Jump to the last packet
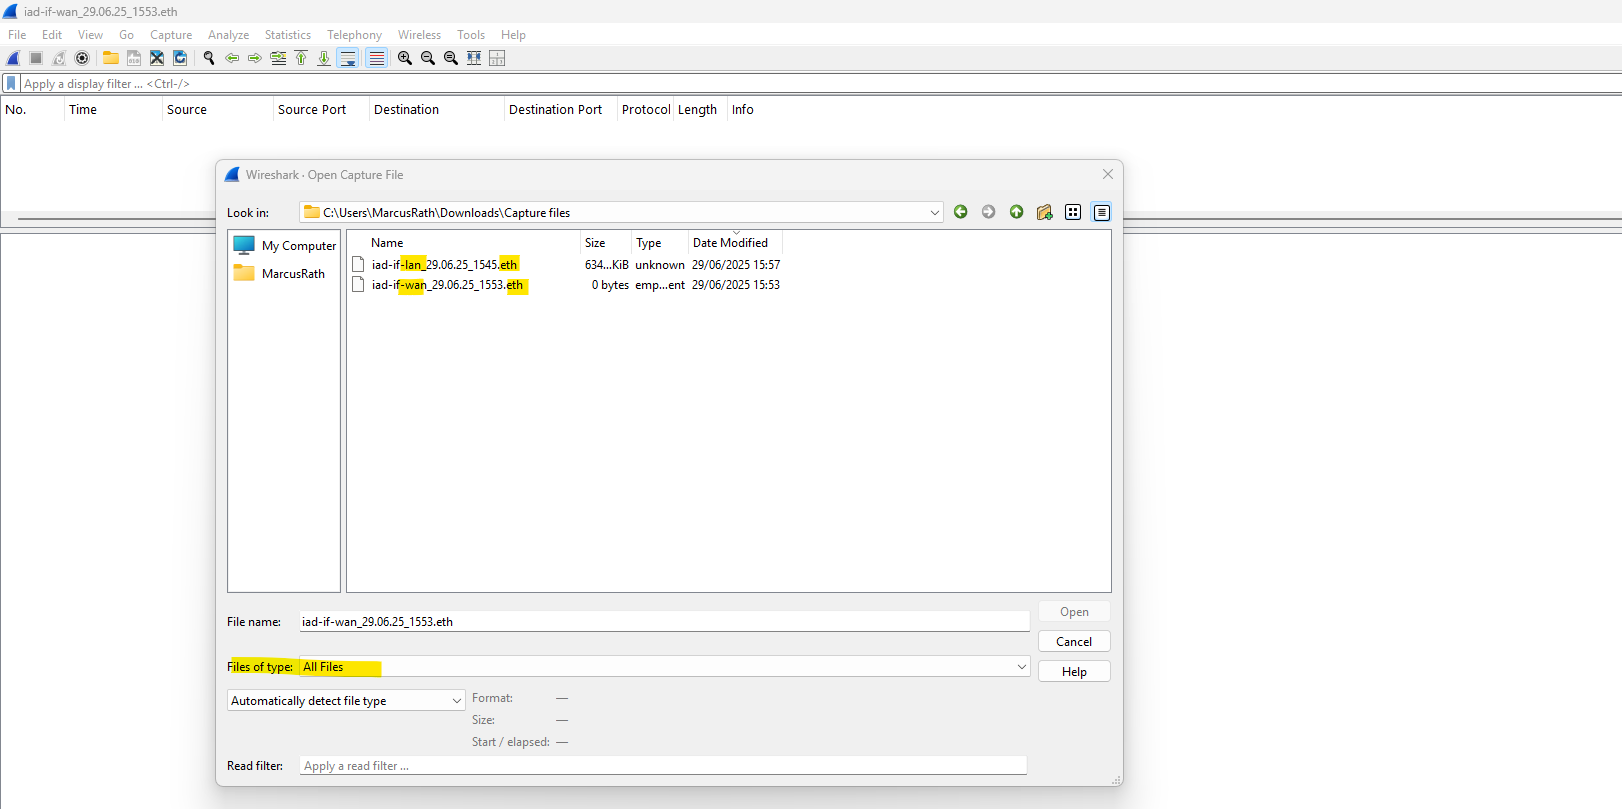 [324, 58]
